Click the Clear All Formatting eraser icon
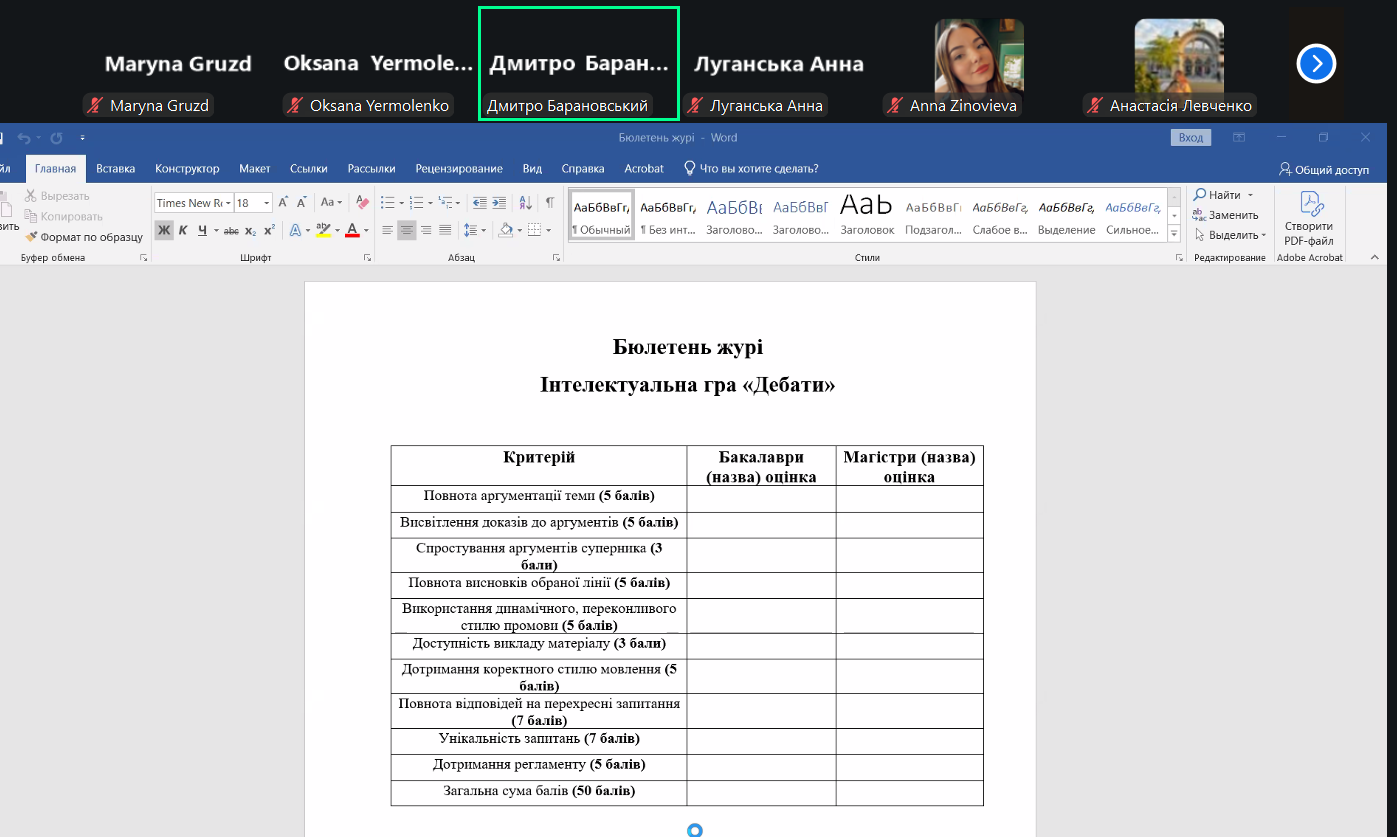1397x837 pixels. pyautogui.click(x=362, y=203)
